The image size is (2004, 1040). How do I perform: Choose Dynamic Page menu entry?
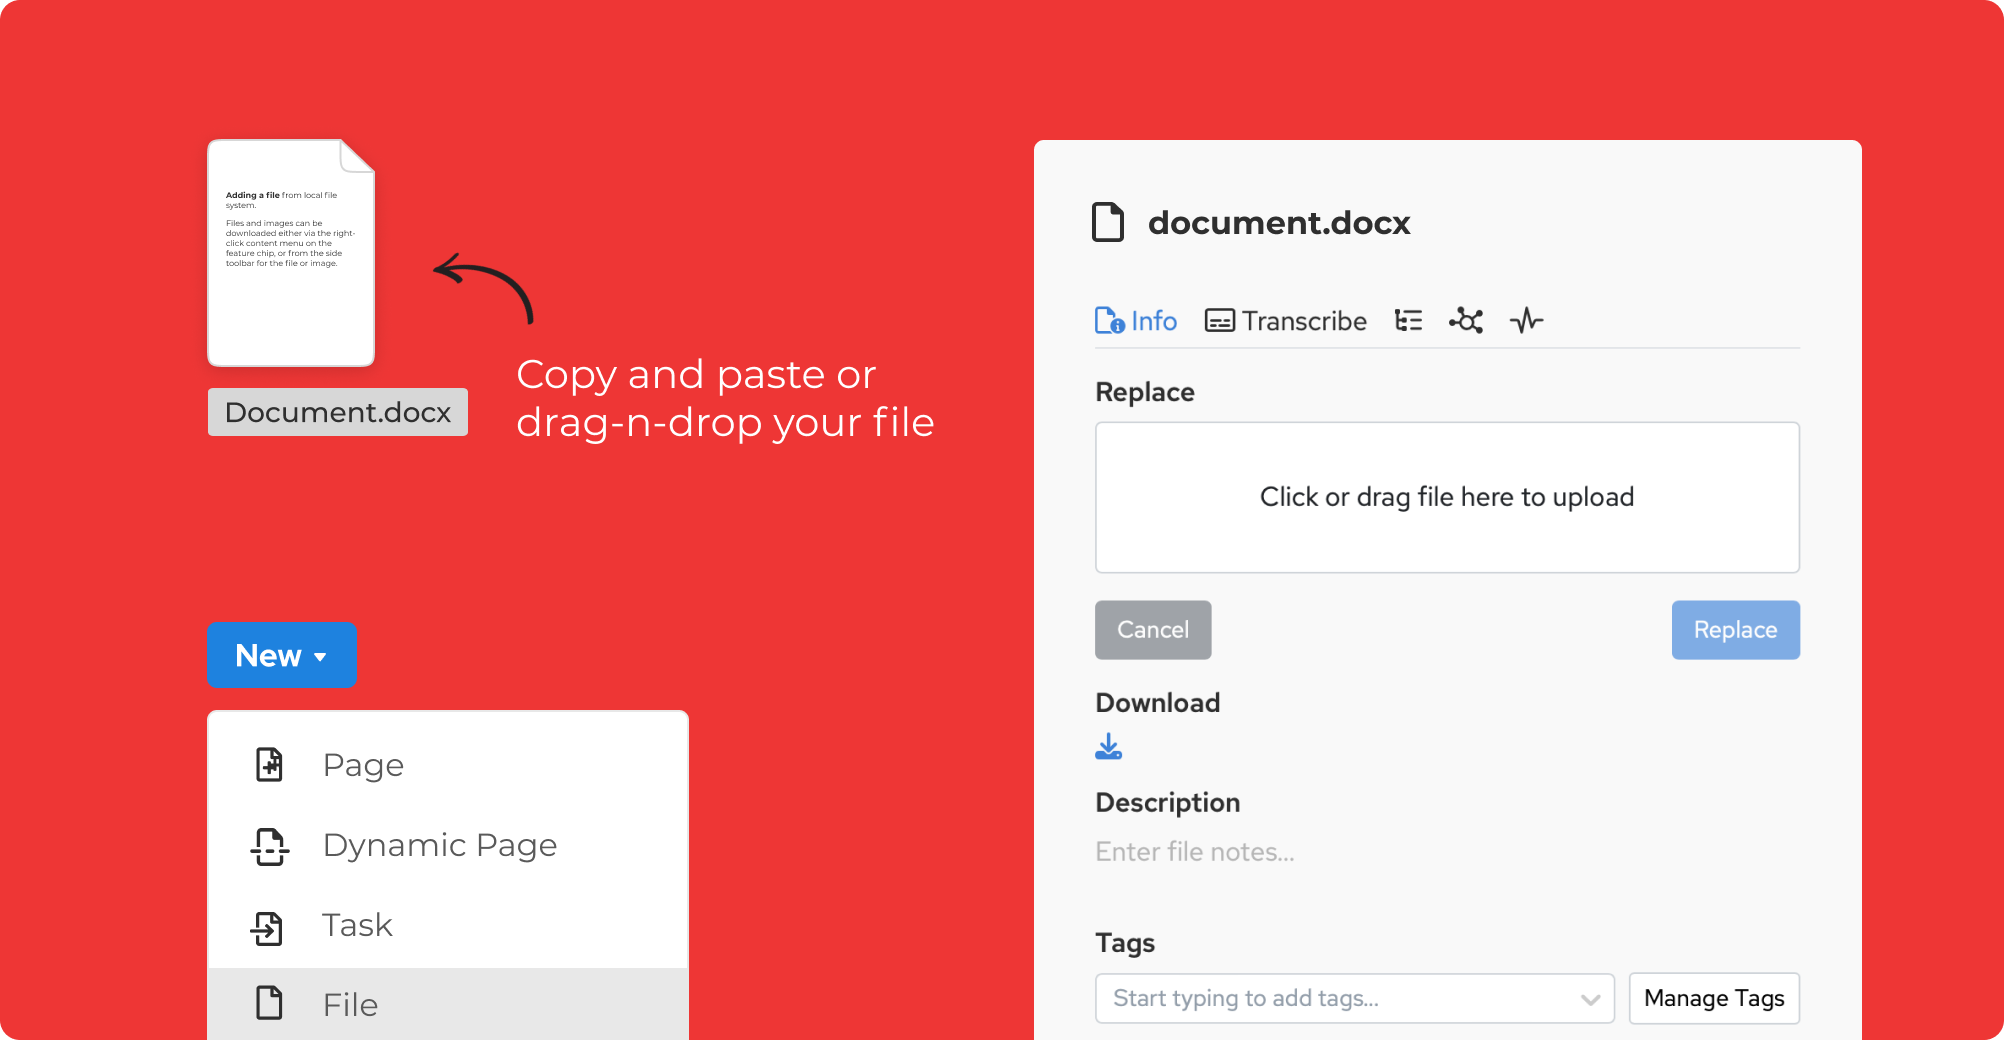pyautogui.click(x=439, y=845)
